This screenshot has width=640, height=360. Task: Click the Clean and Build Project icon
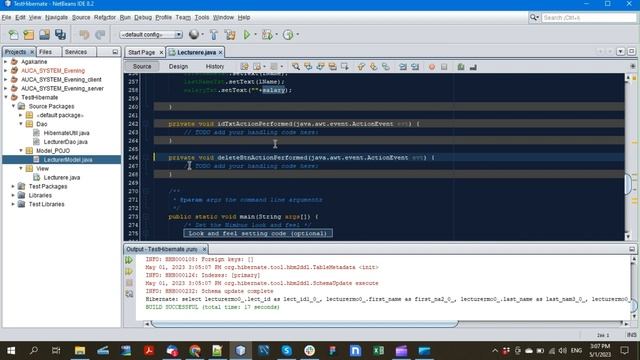(x=230, y=35)
